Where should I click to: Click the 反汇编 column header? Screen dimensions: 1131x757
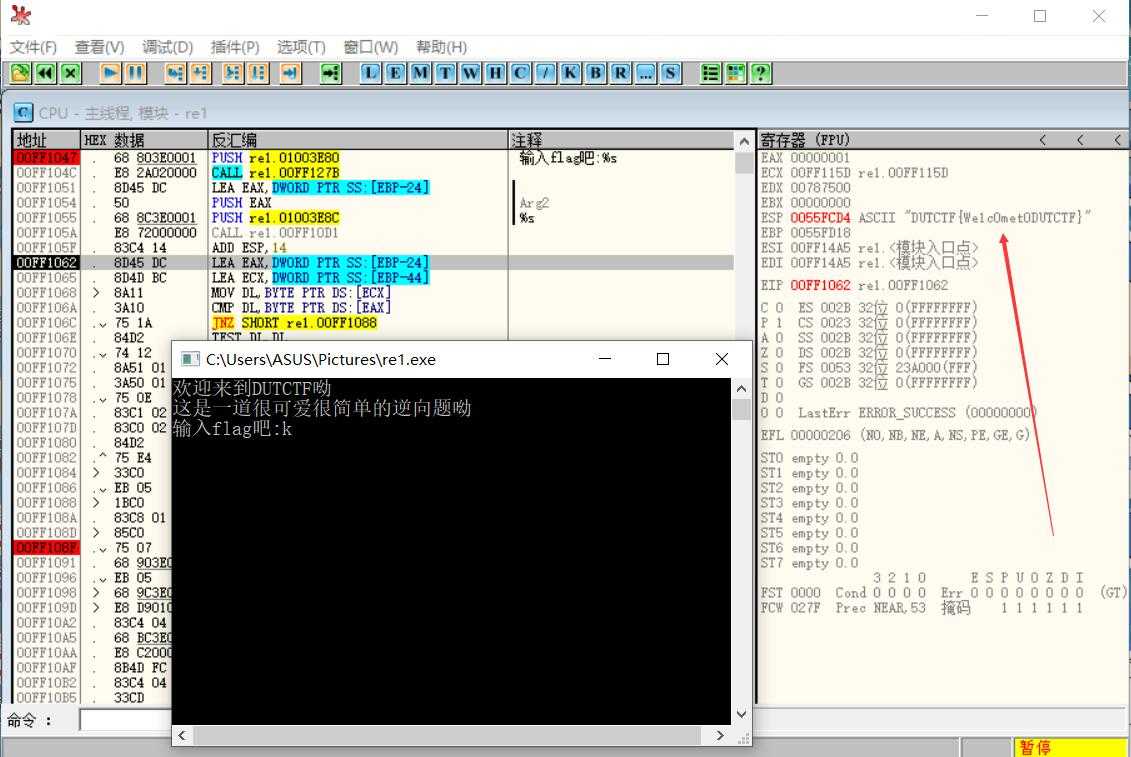[358, 140]
